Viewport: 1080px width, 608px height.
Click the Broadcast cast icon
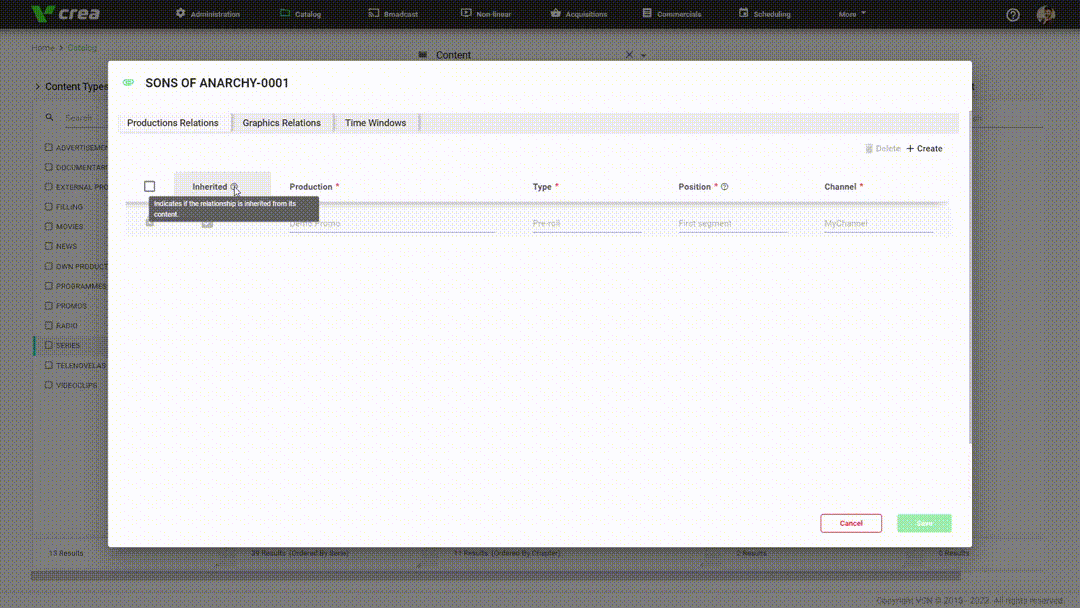pyautogui.click(x=373, y=13)
